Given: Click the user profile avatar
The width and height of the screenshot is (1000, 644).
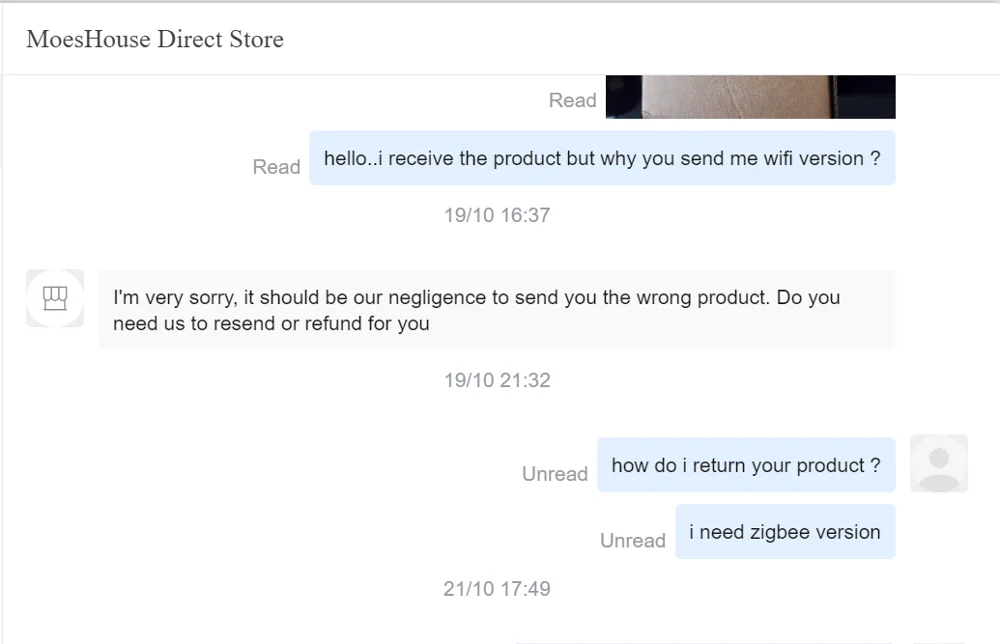Looking at the screenshot, I should click(x=938, y=463).
